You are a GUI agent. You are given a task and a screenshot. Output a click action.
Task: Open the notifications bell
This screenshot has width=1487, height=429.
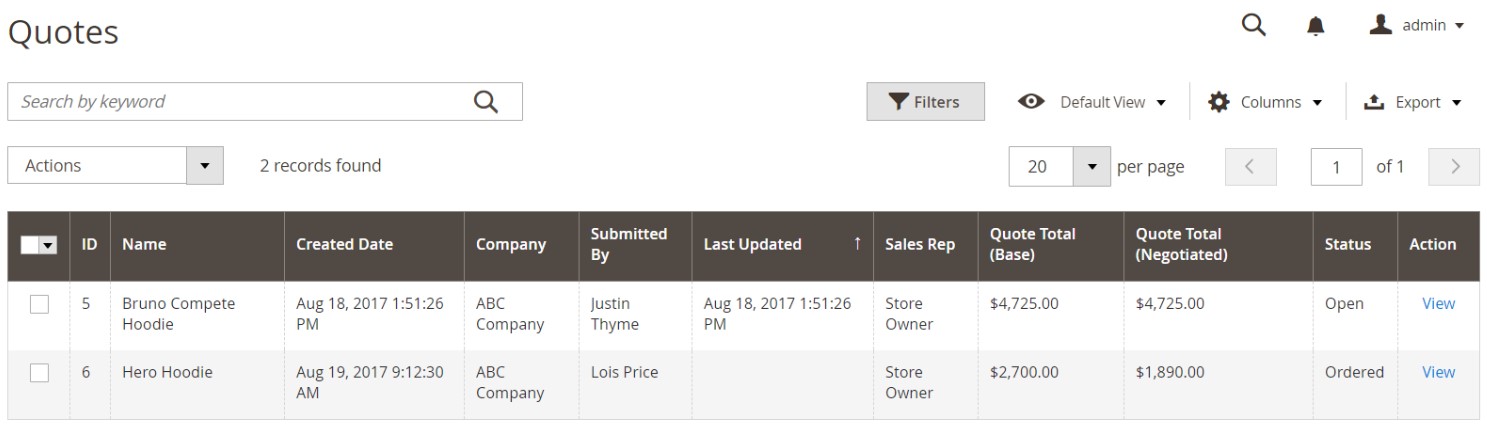point(1316,27)
